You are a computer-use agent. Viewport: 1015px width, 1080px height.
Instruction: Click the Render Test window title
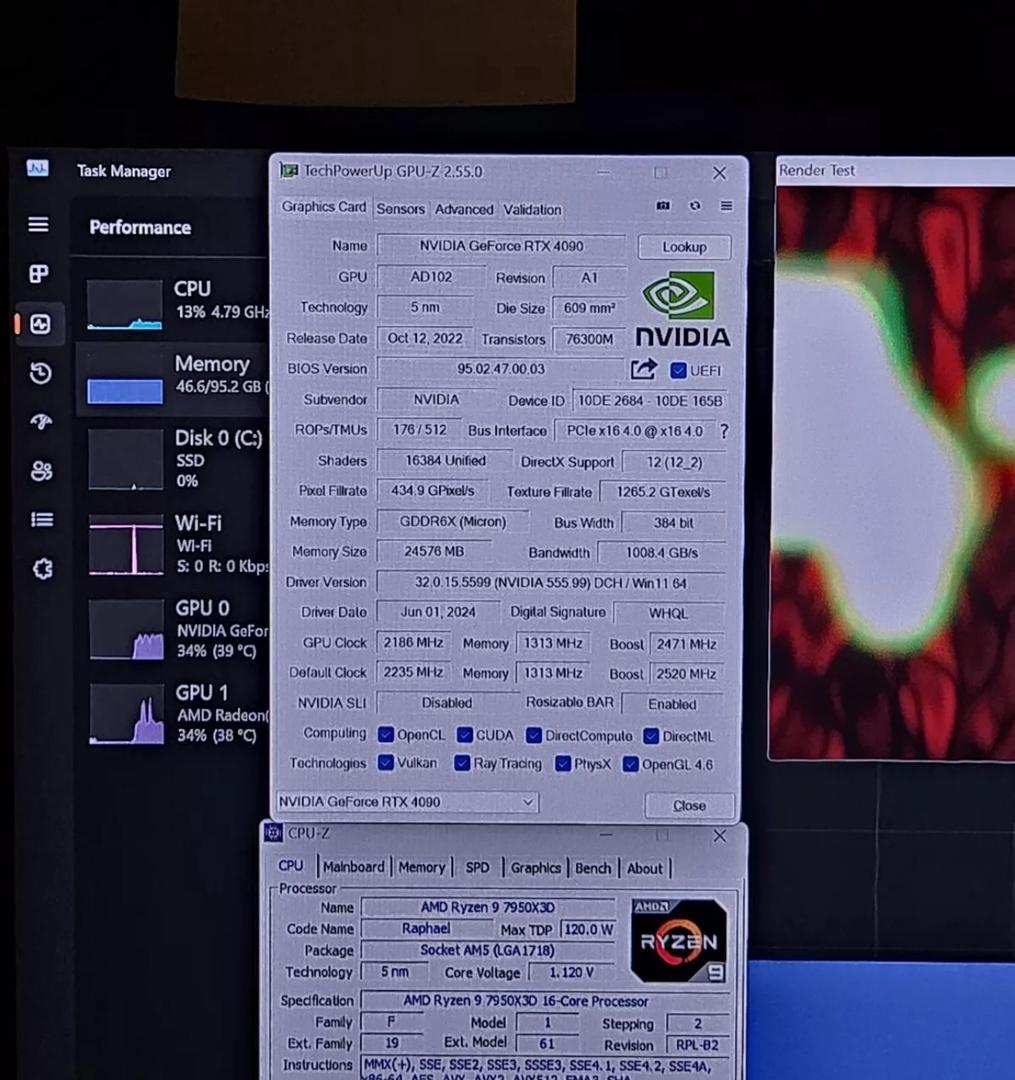(817, 170)
